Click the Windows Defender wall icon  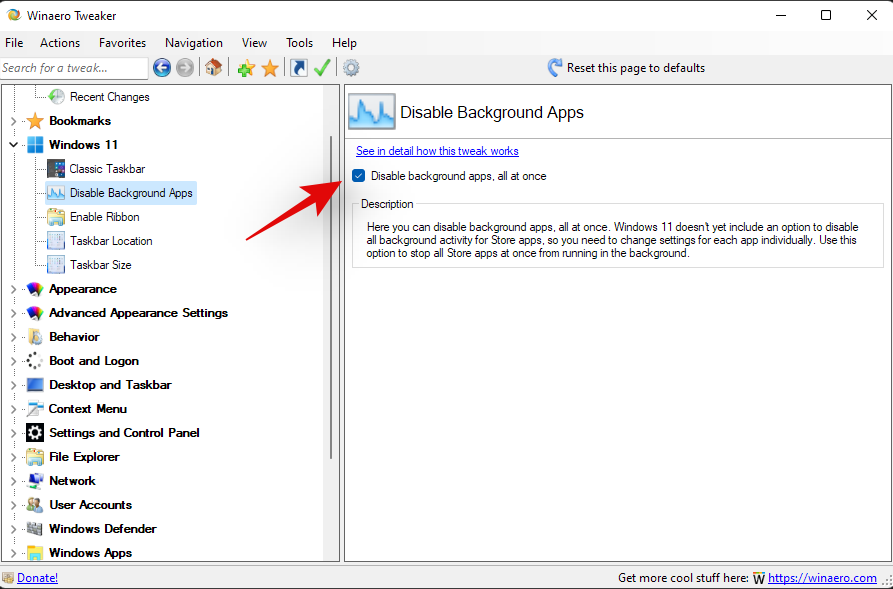[x=35, y=529]
